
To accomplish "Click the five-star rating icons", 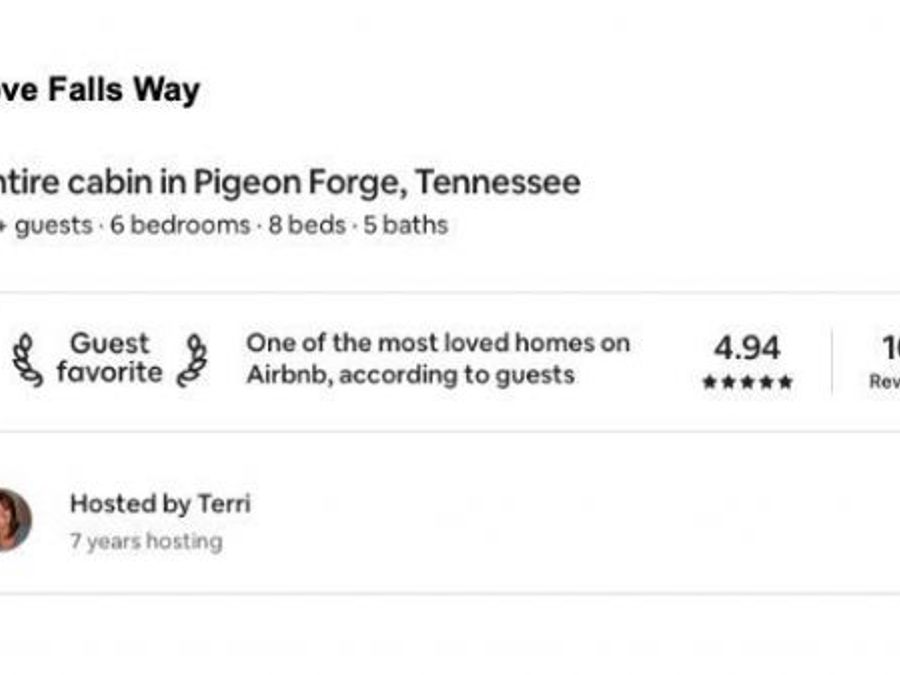I will tap(747, 382).
